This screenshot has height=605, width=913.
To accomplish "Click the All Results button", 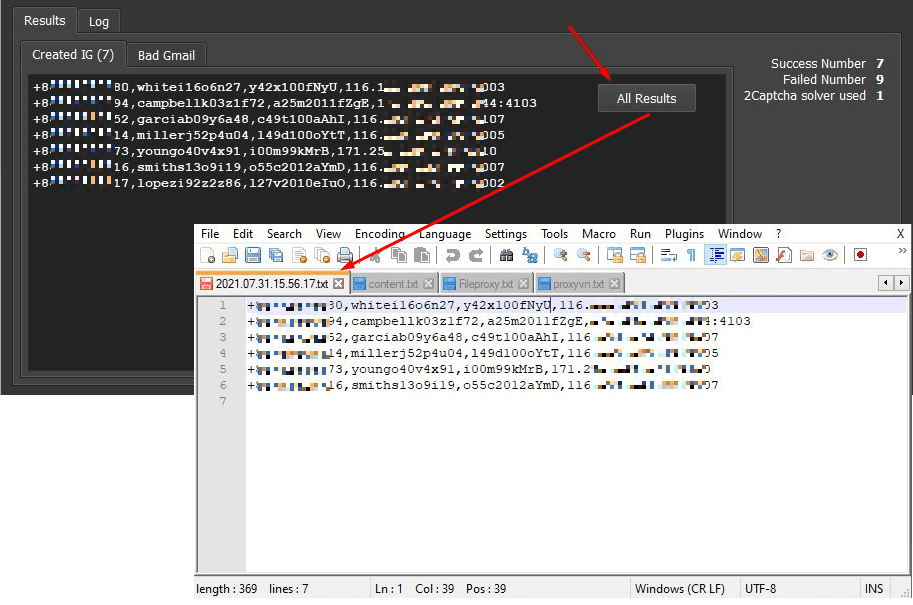I will (646, 98).
